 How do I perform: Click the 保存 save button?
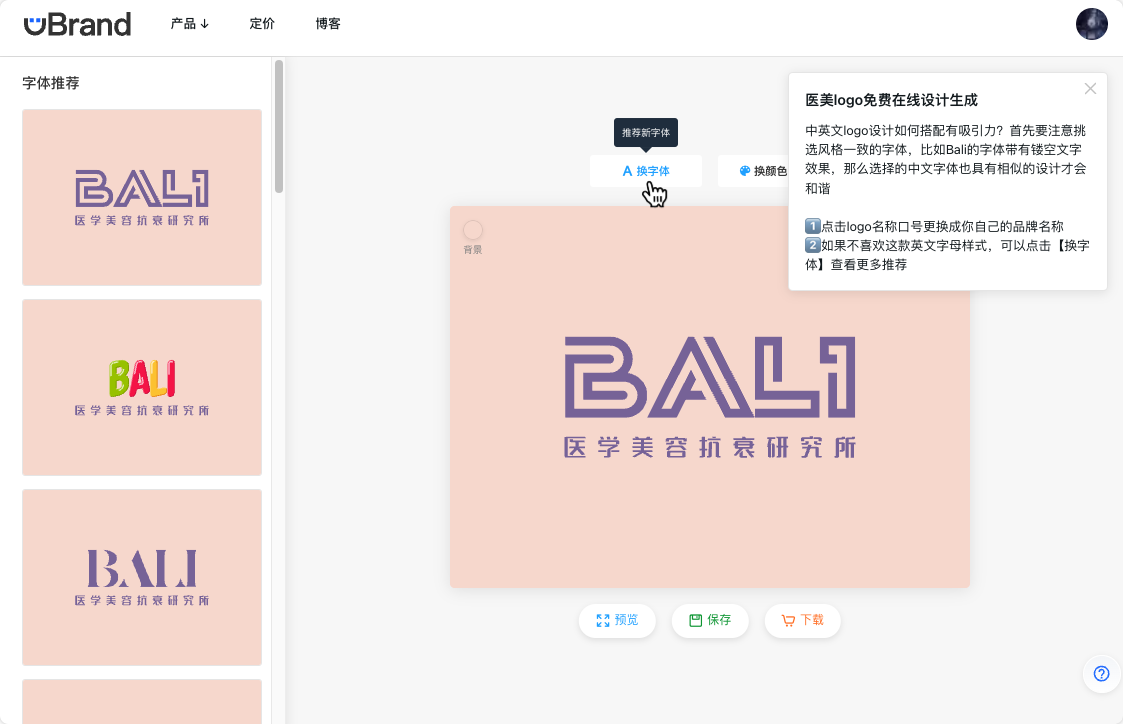(x=710, y=620)
